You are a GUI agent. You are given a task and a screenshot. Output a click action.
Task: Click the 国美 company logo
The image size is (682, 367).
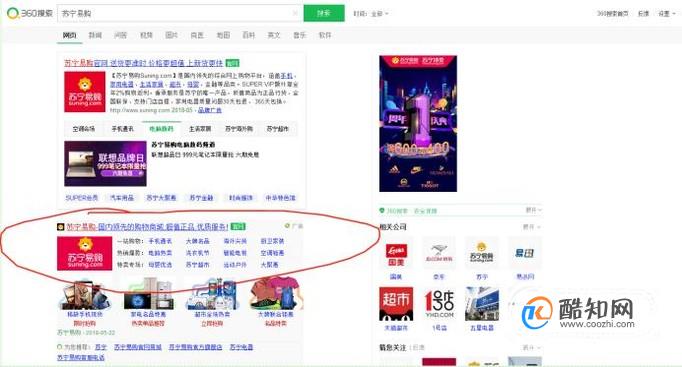tap(396, 254)
